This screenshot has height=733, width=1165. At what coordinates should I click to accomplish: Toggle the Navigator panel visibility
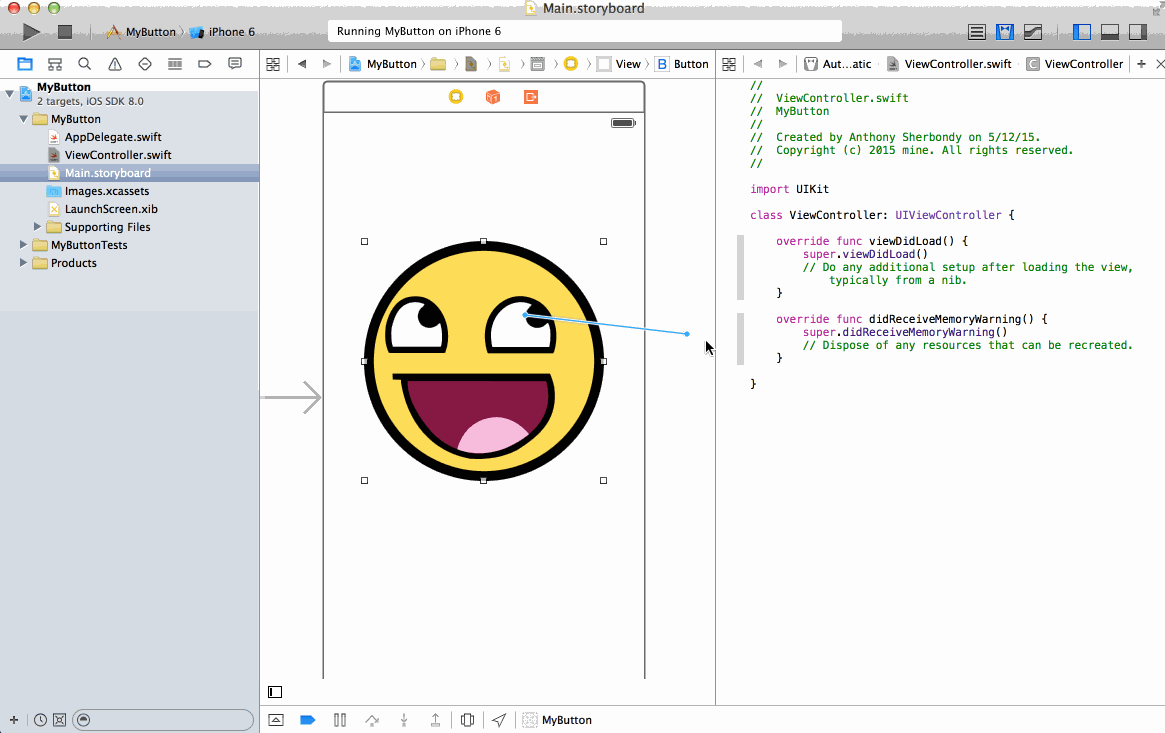[1081, 32]
